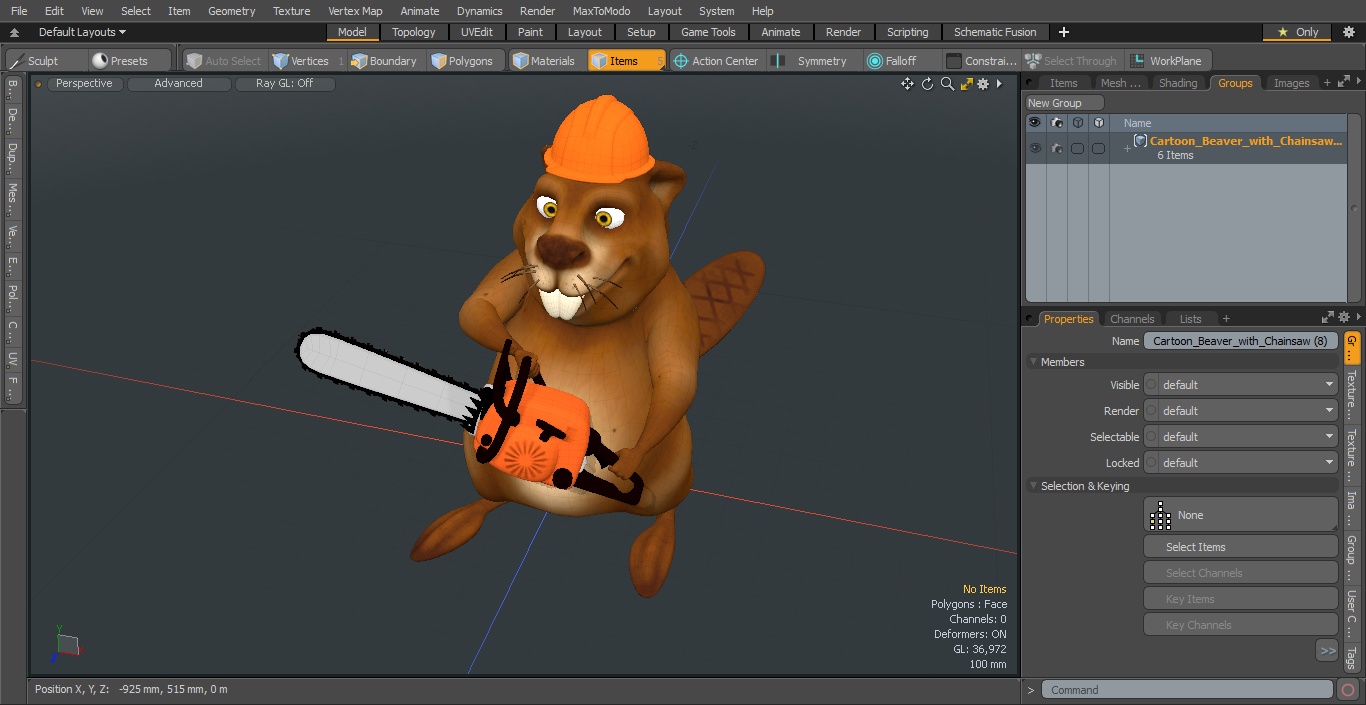Click the radio dot beside Locked
Screen dimensions: 1366x705
[1151, 462]
